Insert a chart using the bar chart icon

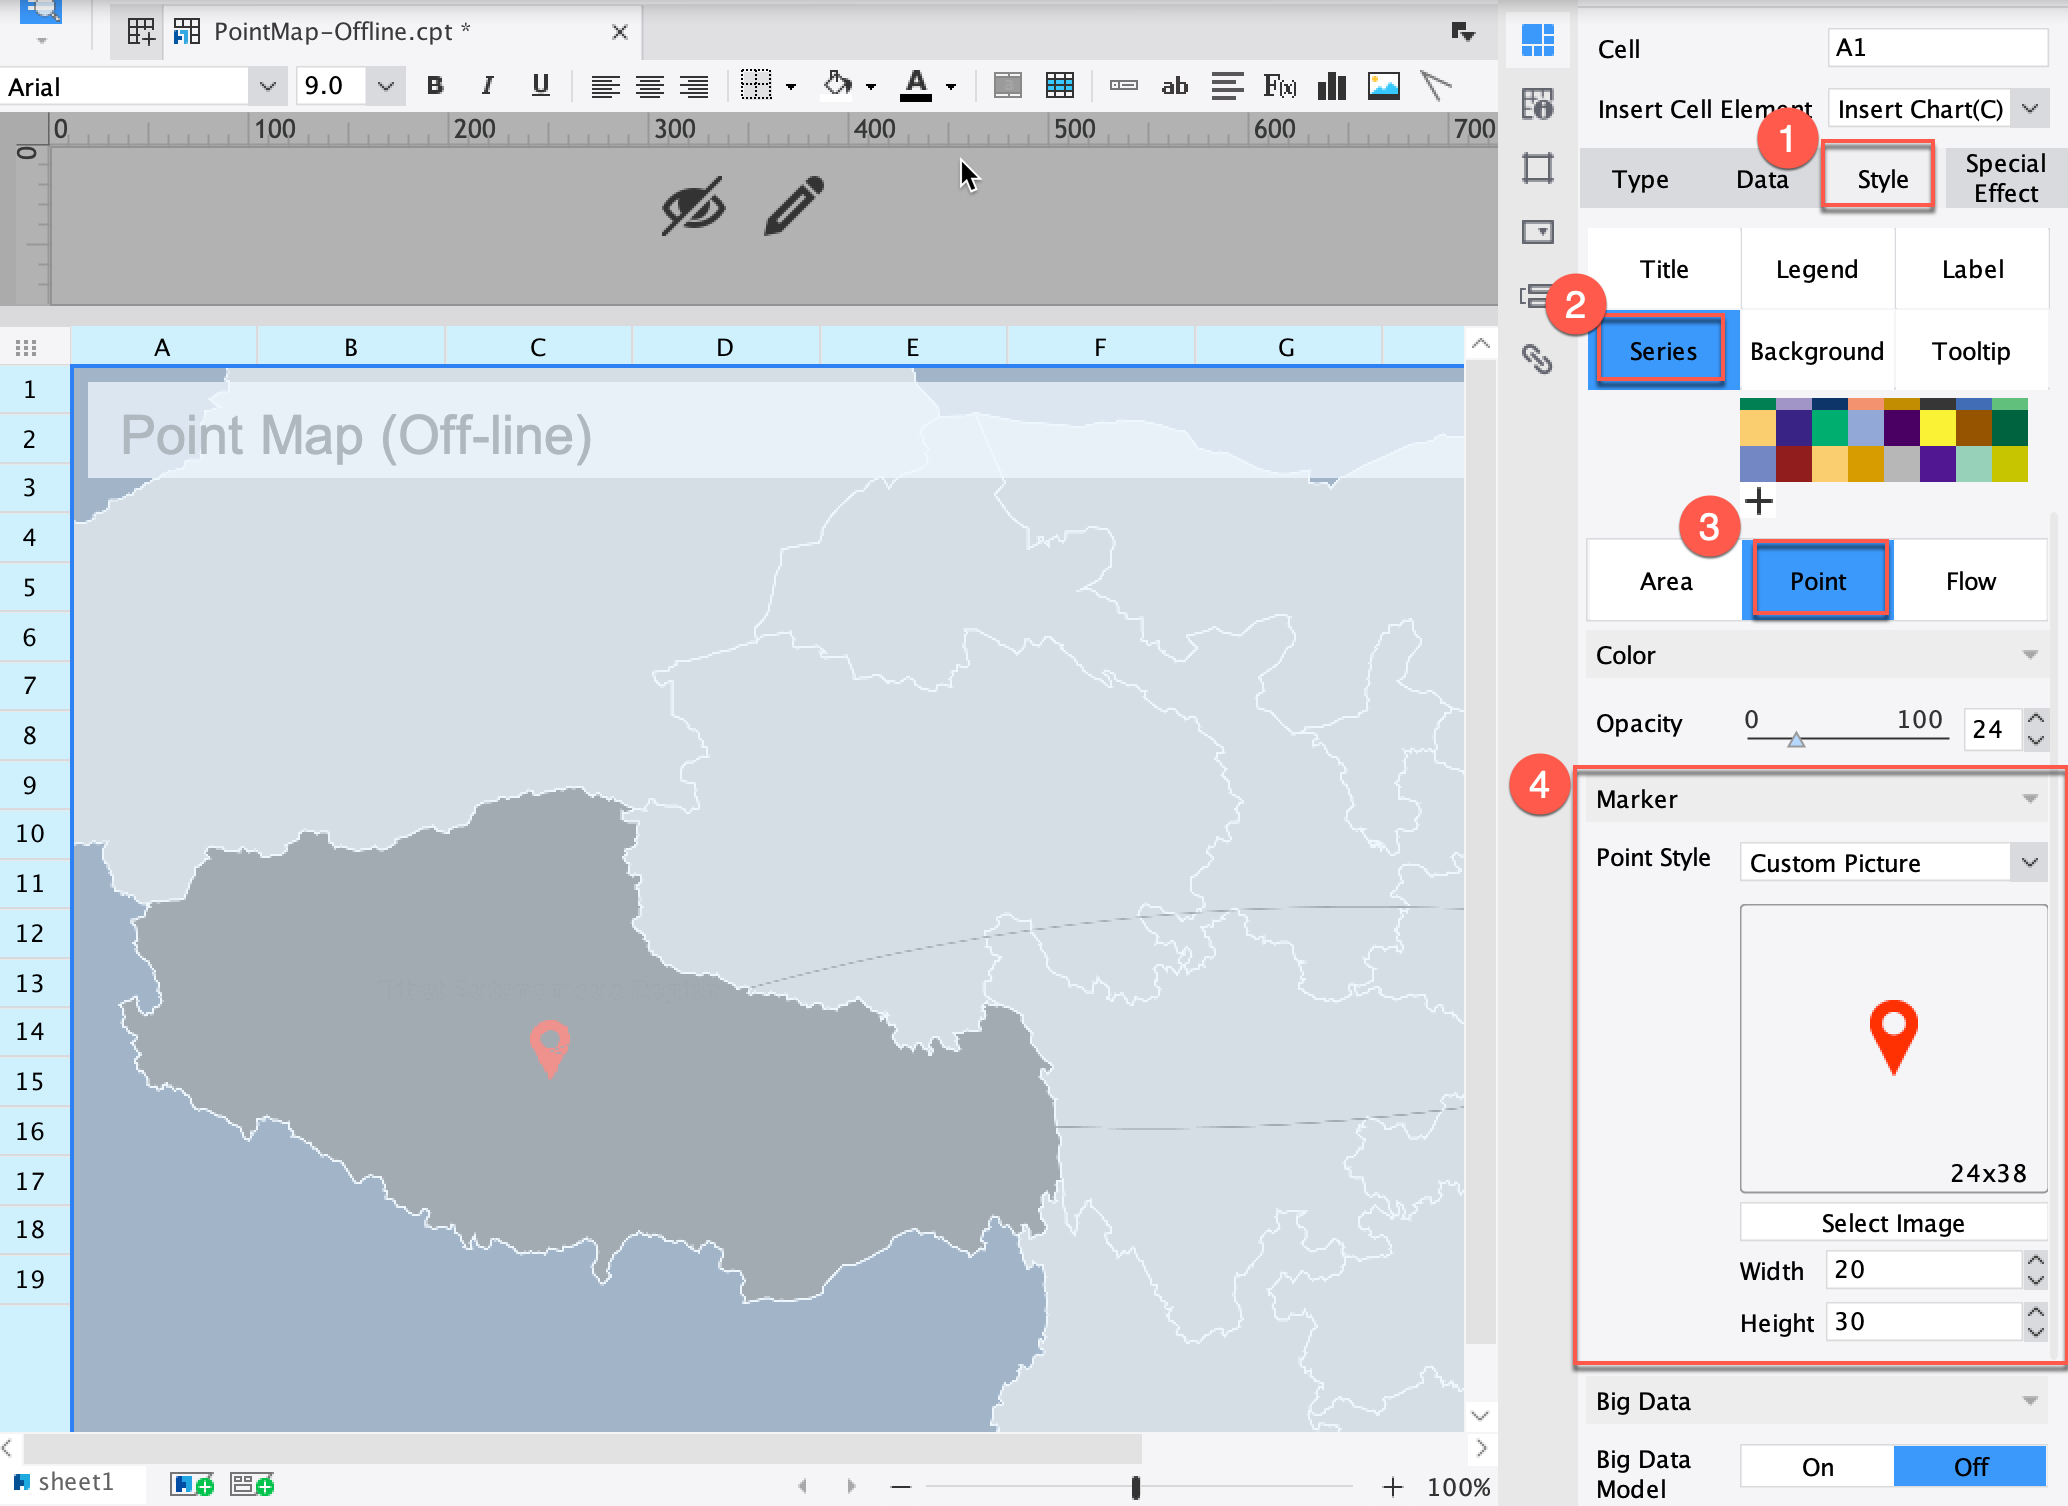1332,86
